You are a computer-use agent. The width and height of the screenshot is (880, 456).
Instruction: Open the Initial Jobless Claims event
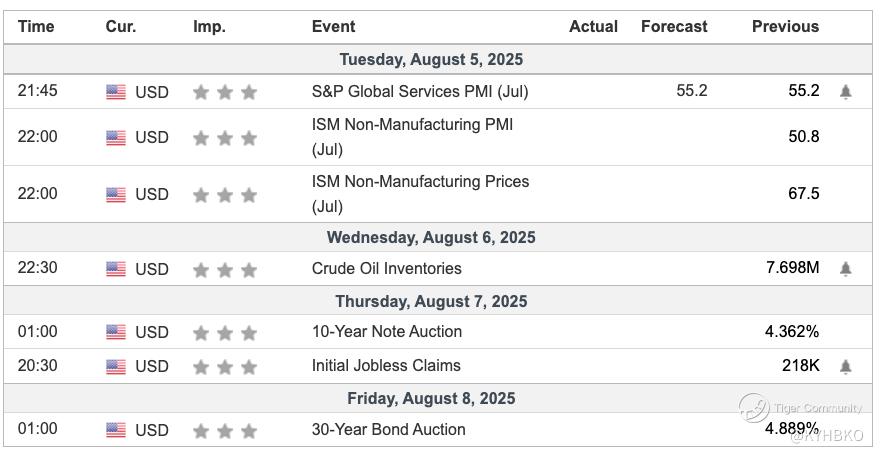[386, 365]
